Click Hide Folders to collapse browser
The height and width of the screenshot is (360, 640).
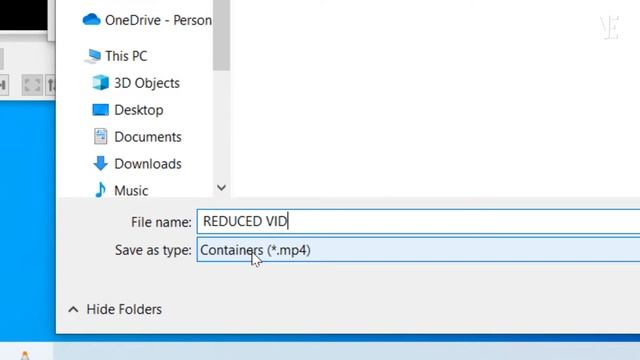(124, 309)
